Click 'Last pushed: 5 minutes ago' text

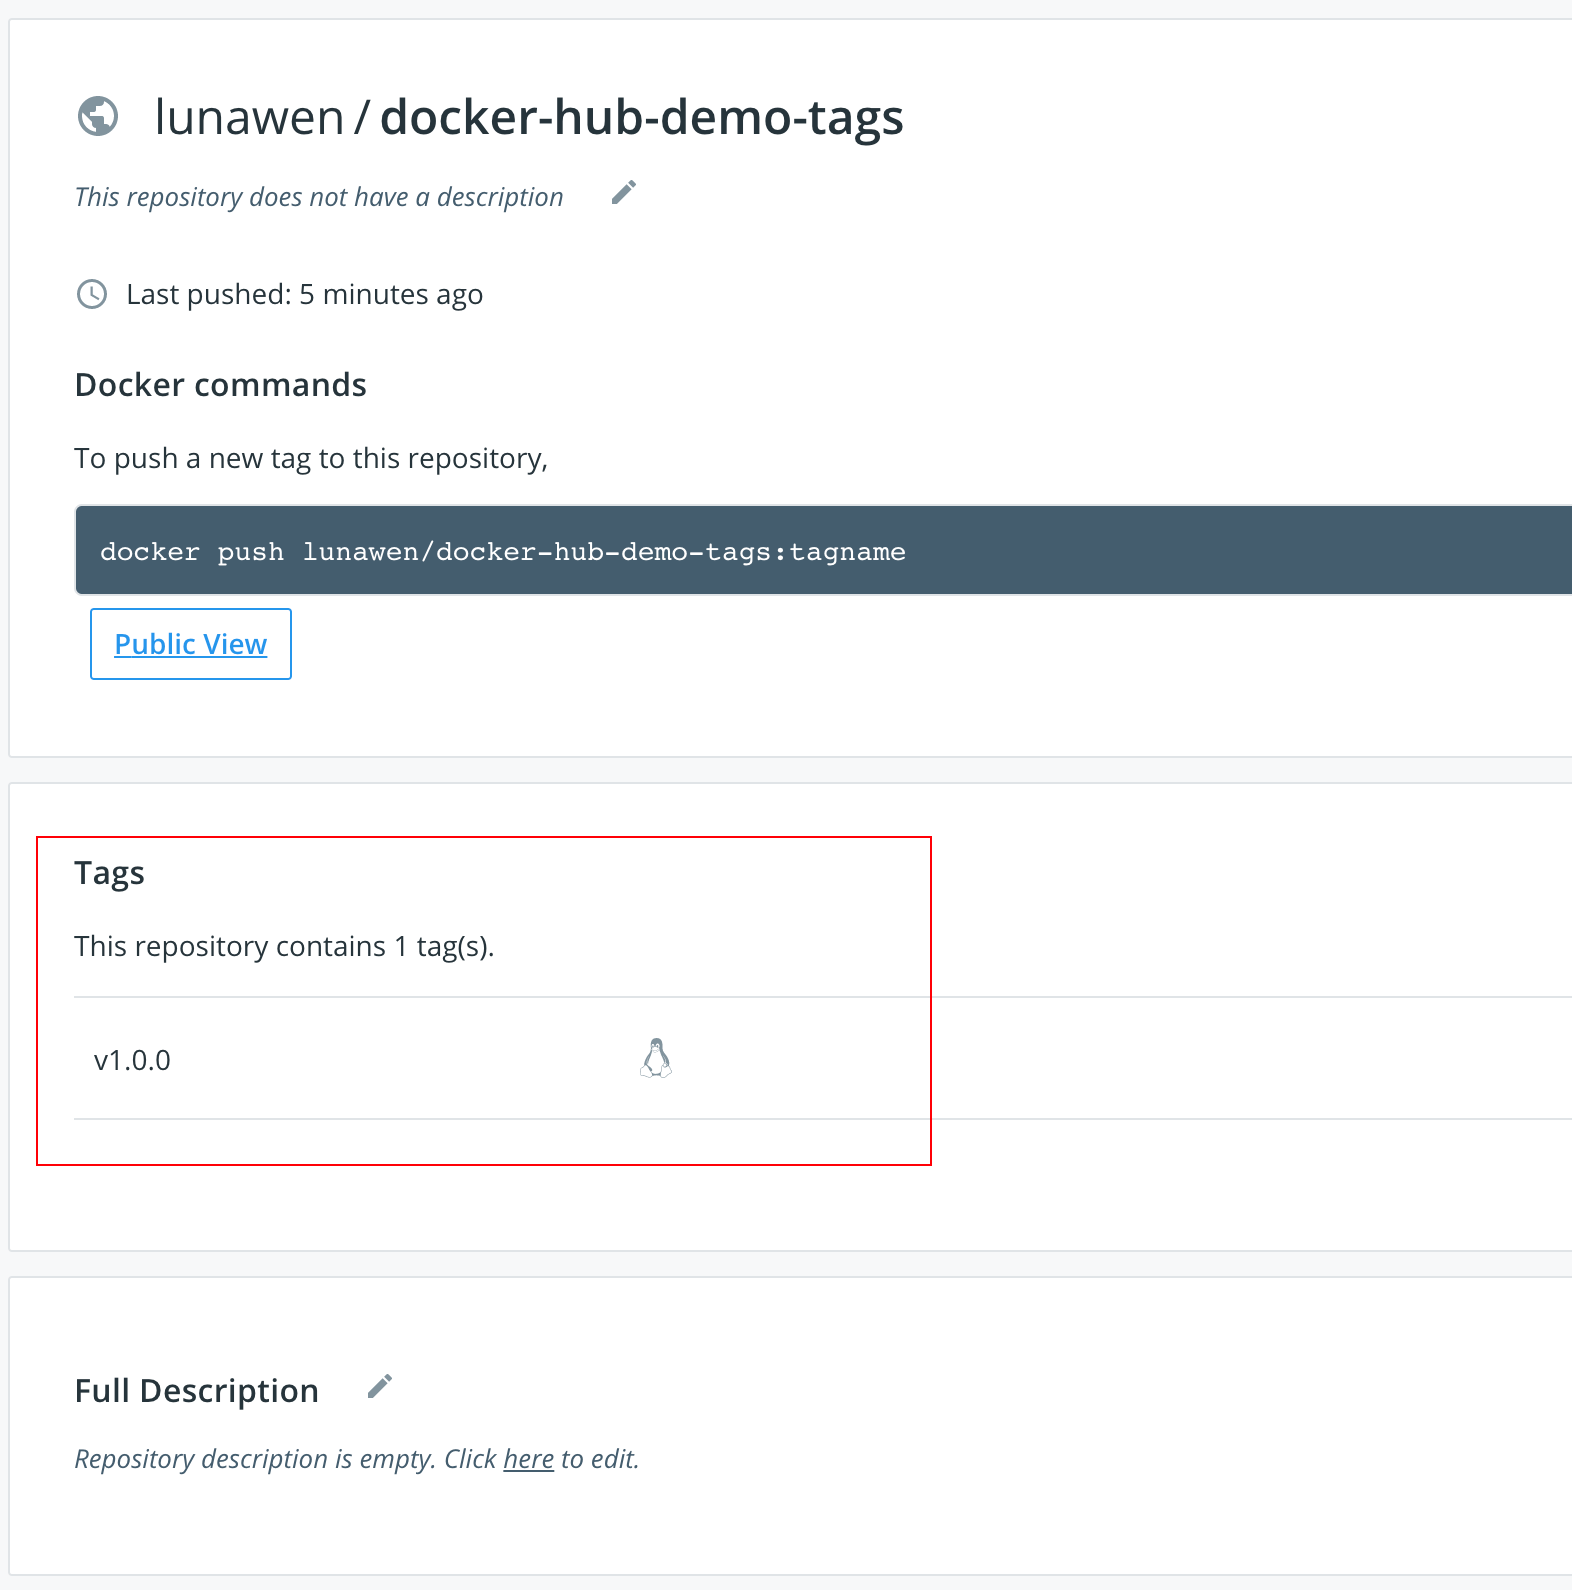click(x=305, y=295)
